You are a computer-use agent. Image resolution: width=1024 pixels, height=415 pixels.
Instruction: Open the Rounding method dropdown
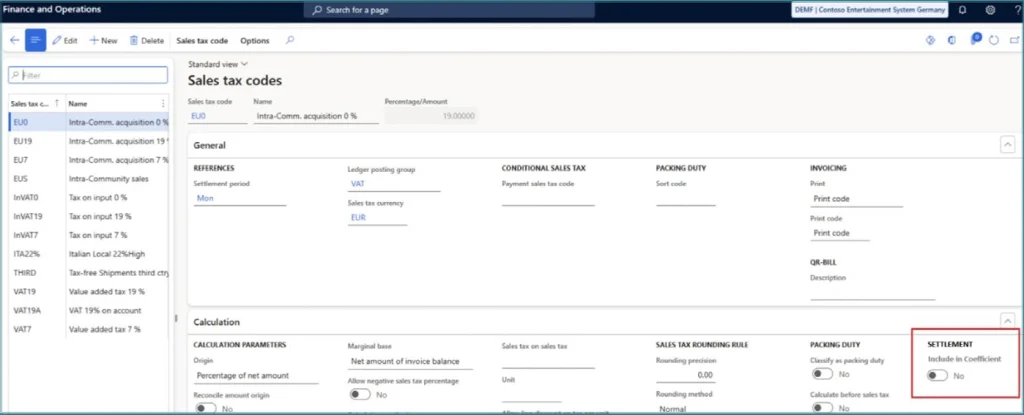[686, 408]
